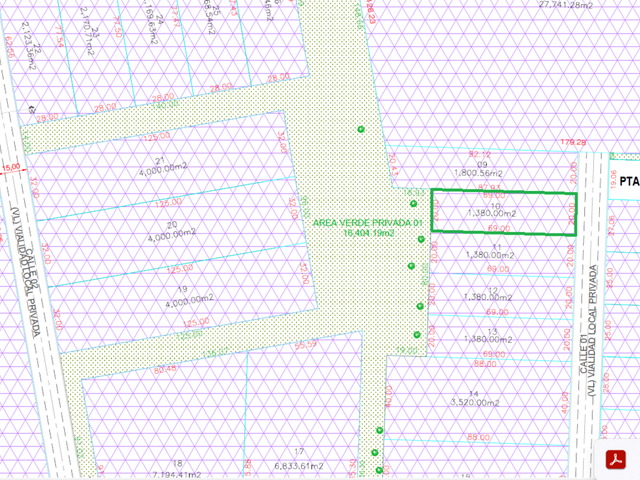This screenshot has height=480, width=640.
Task: Click the dimension '77.54'
Action: point(59,37)
